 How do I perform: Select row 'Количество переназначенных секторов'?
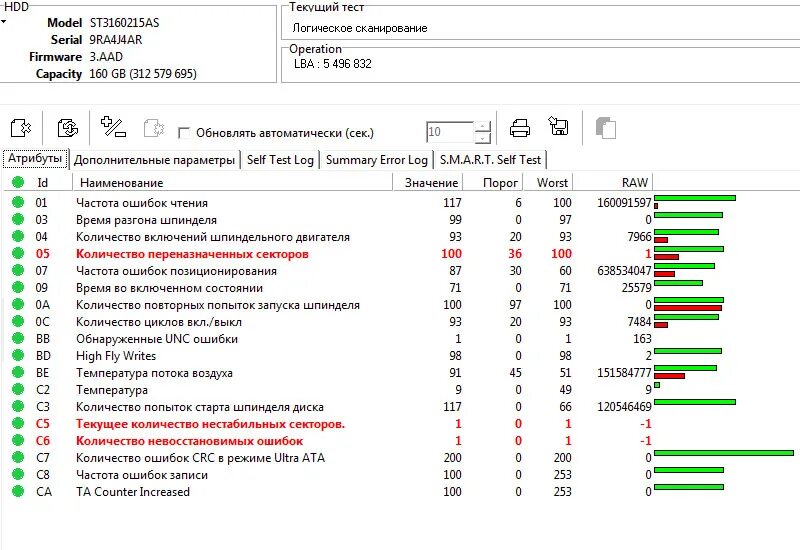[398, 254]
